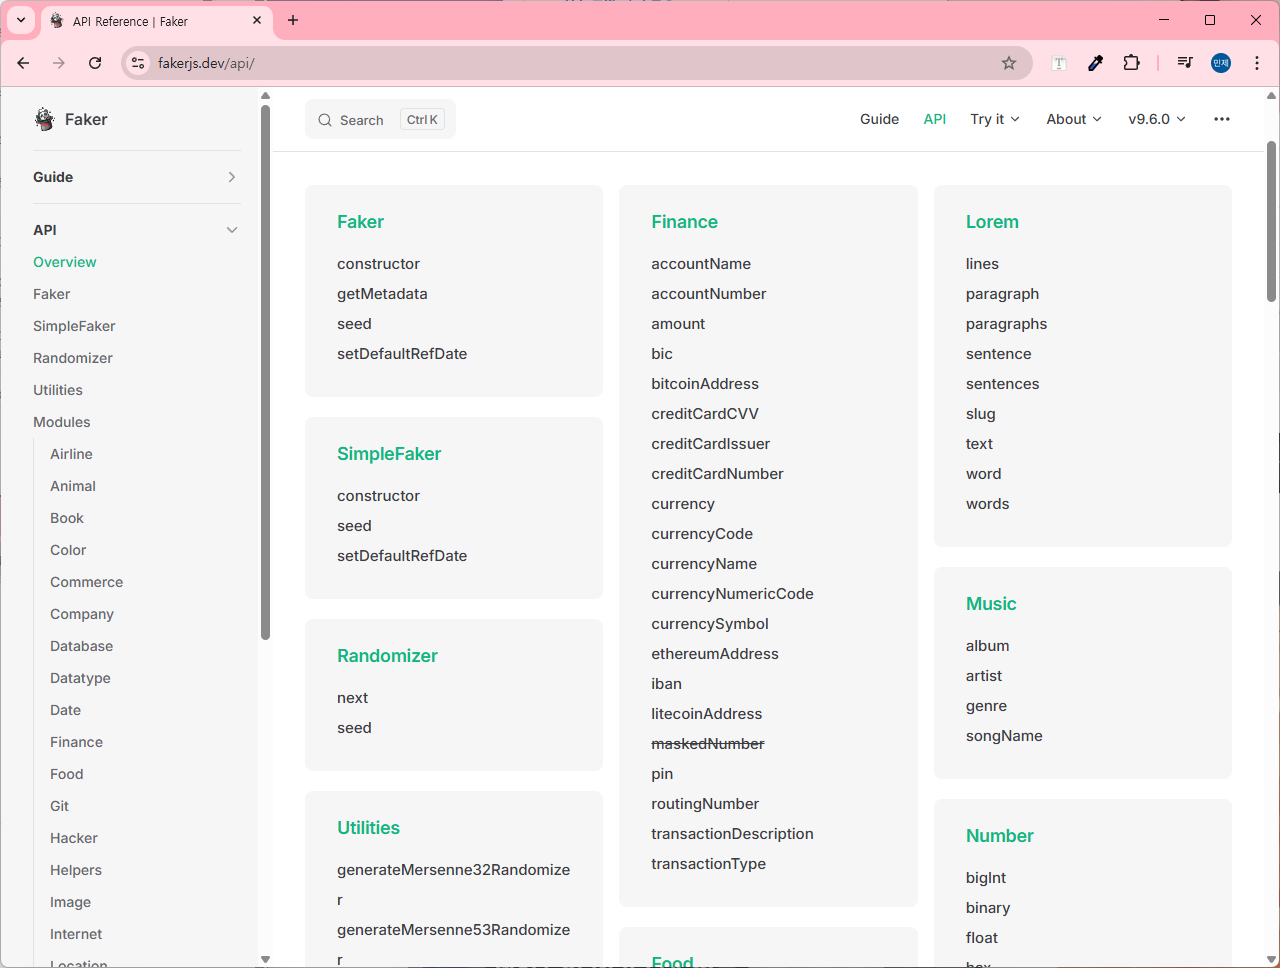Click deprecated maskedNumber link
The height and width of the screenshot is (968, 1280).
[x=708, y=744]
